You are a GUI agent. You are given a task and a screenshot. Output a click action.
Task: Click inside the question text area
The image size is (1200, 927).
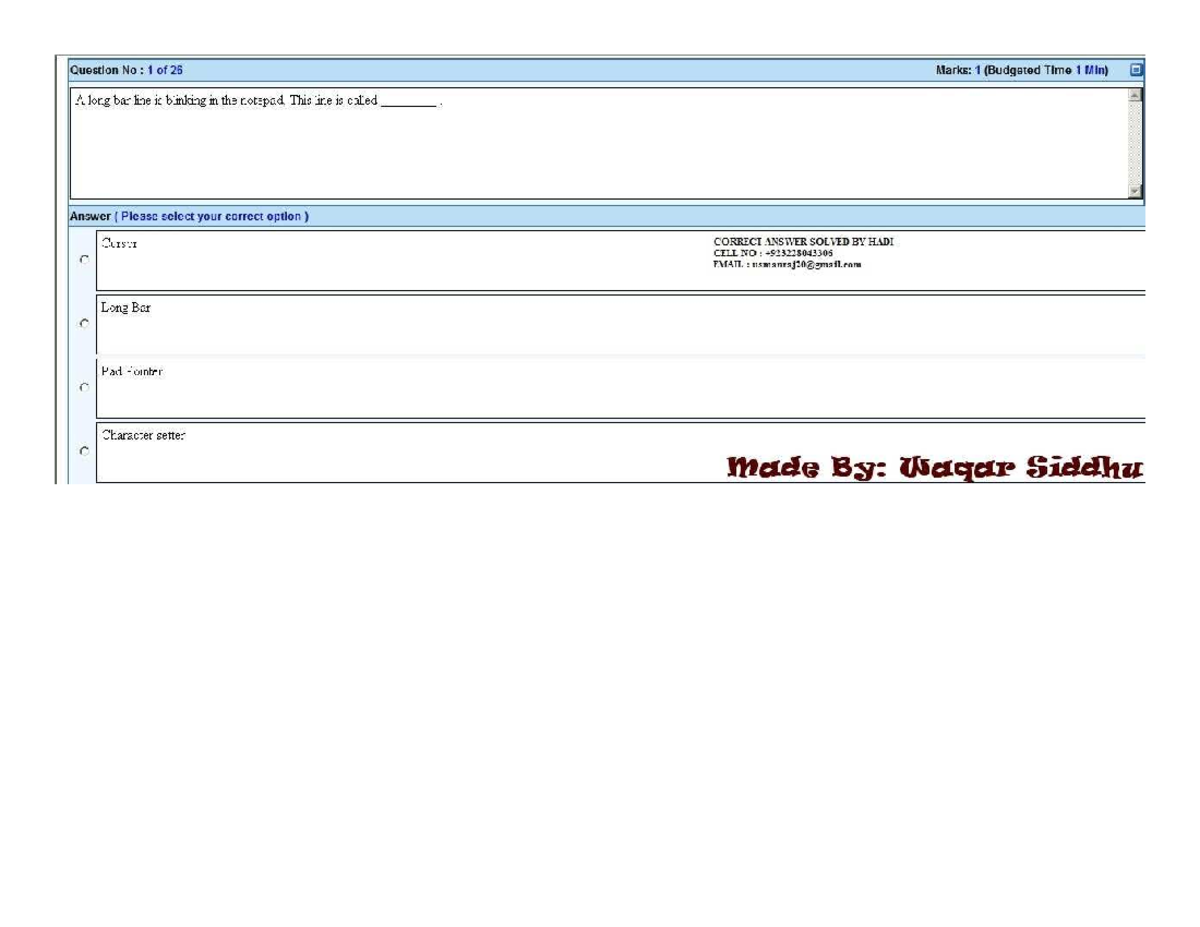coord(600,150)
